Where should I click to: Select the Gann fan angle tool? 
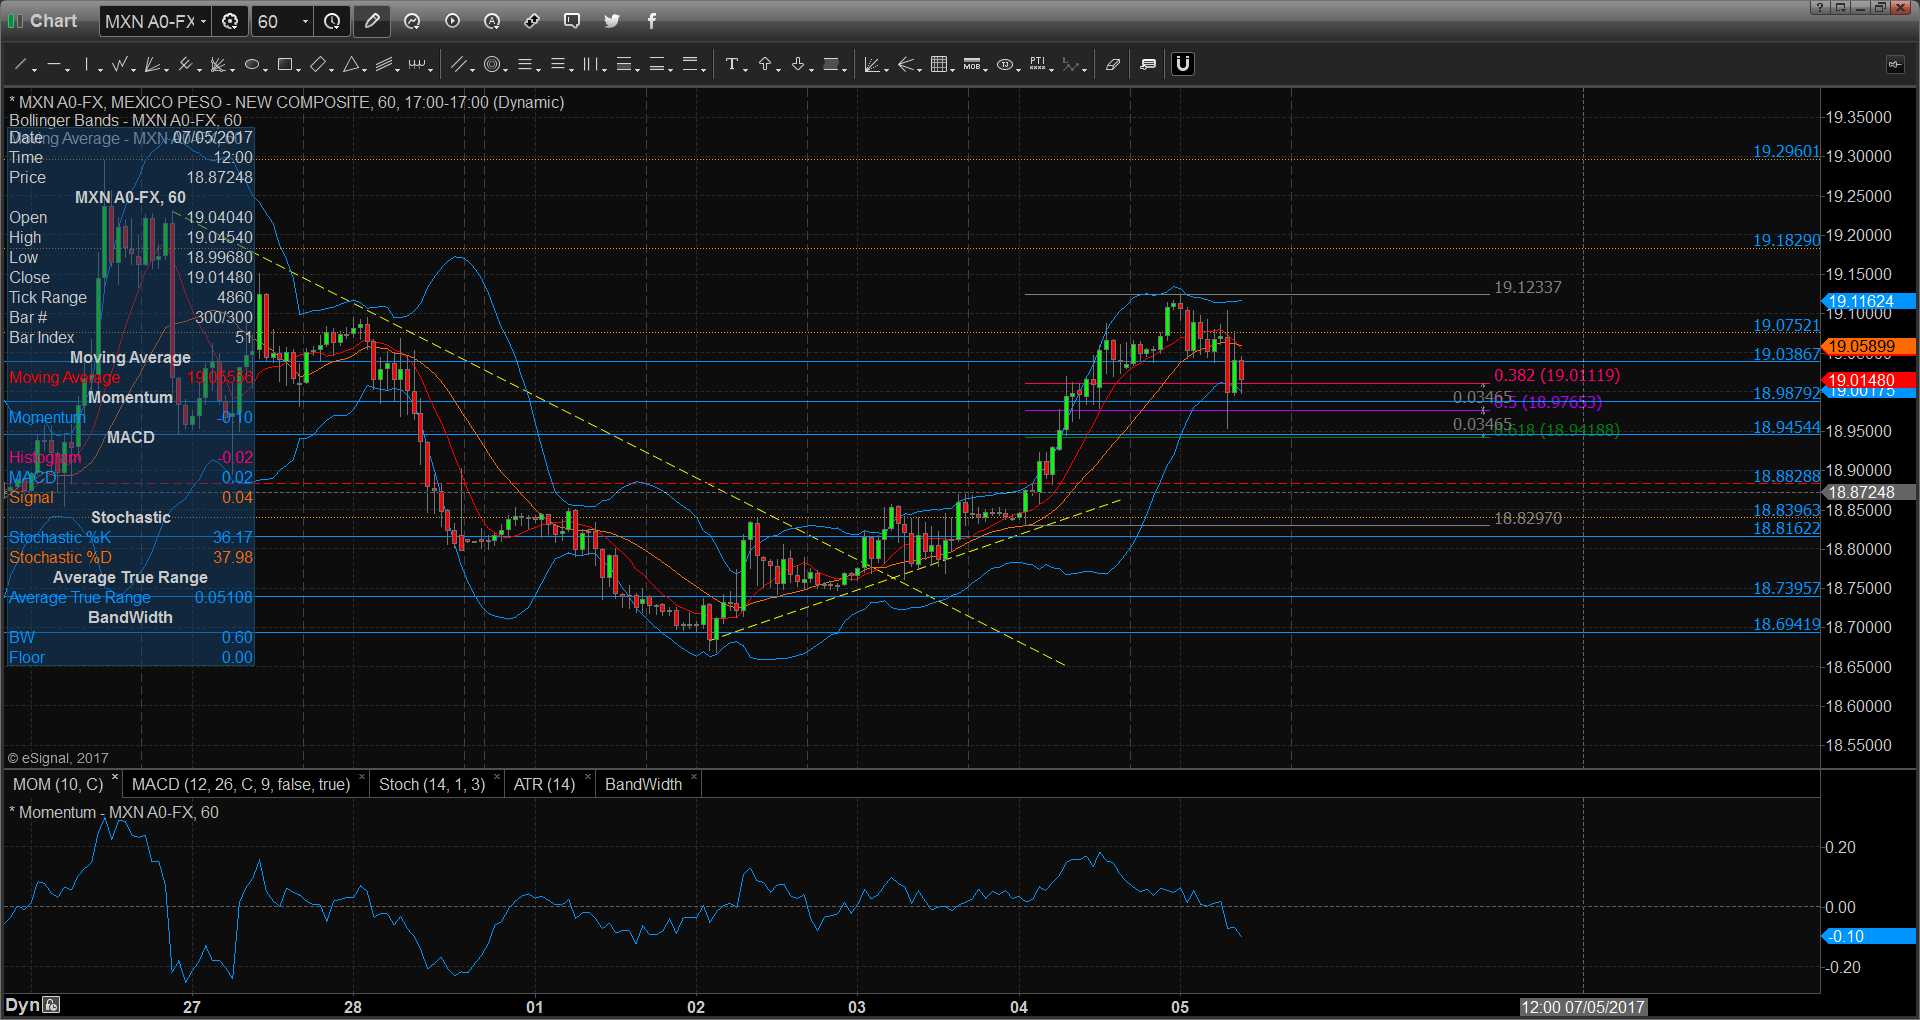tap(153, 65)
